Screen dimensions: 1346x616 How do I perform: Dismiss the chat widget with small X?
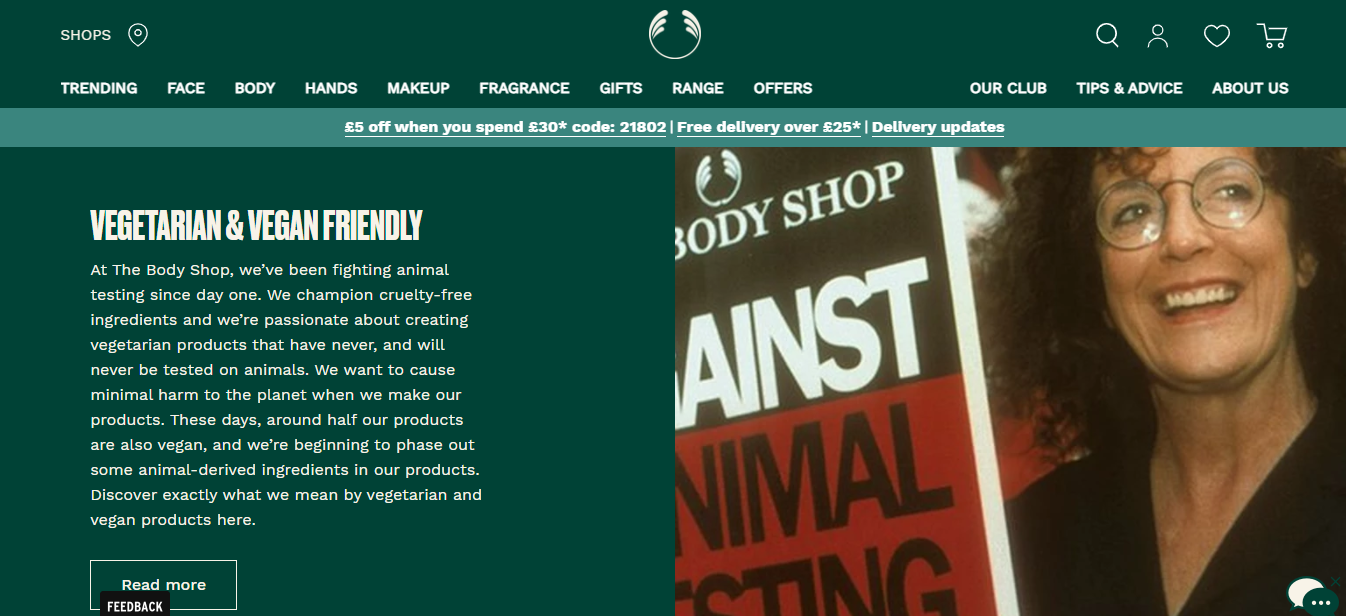(x=1336, y=581)
